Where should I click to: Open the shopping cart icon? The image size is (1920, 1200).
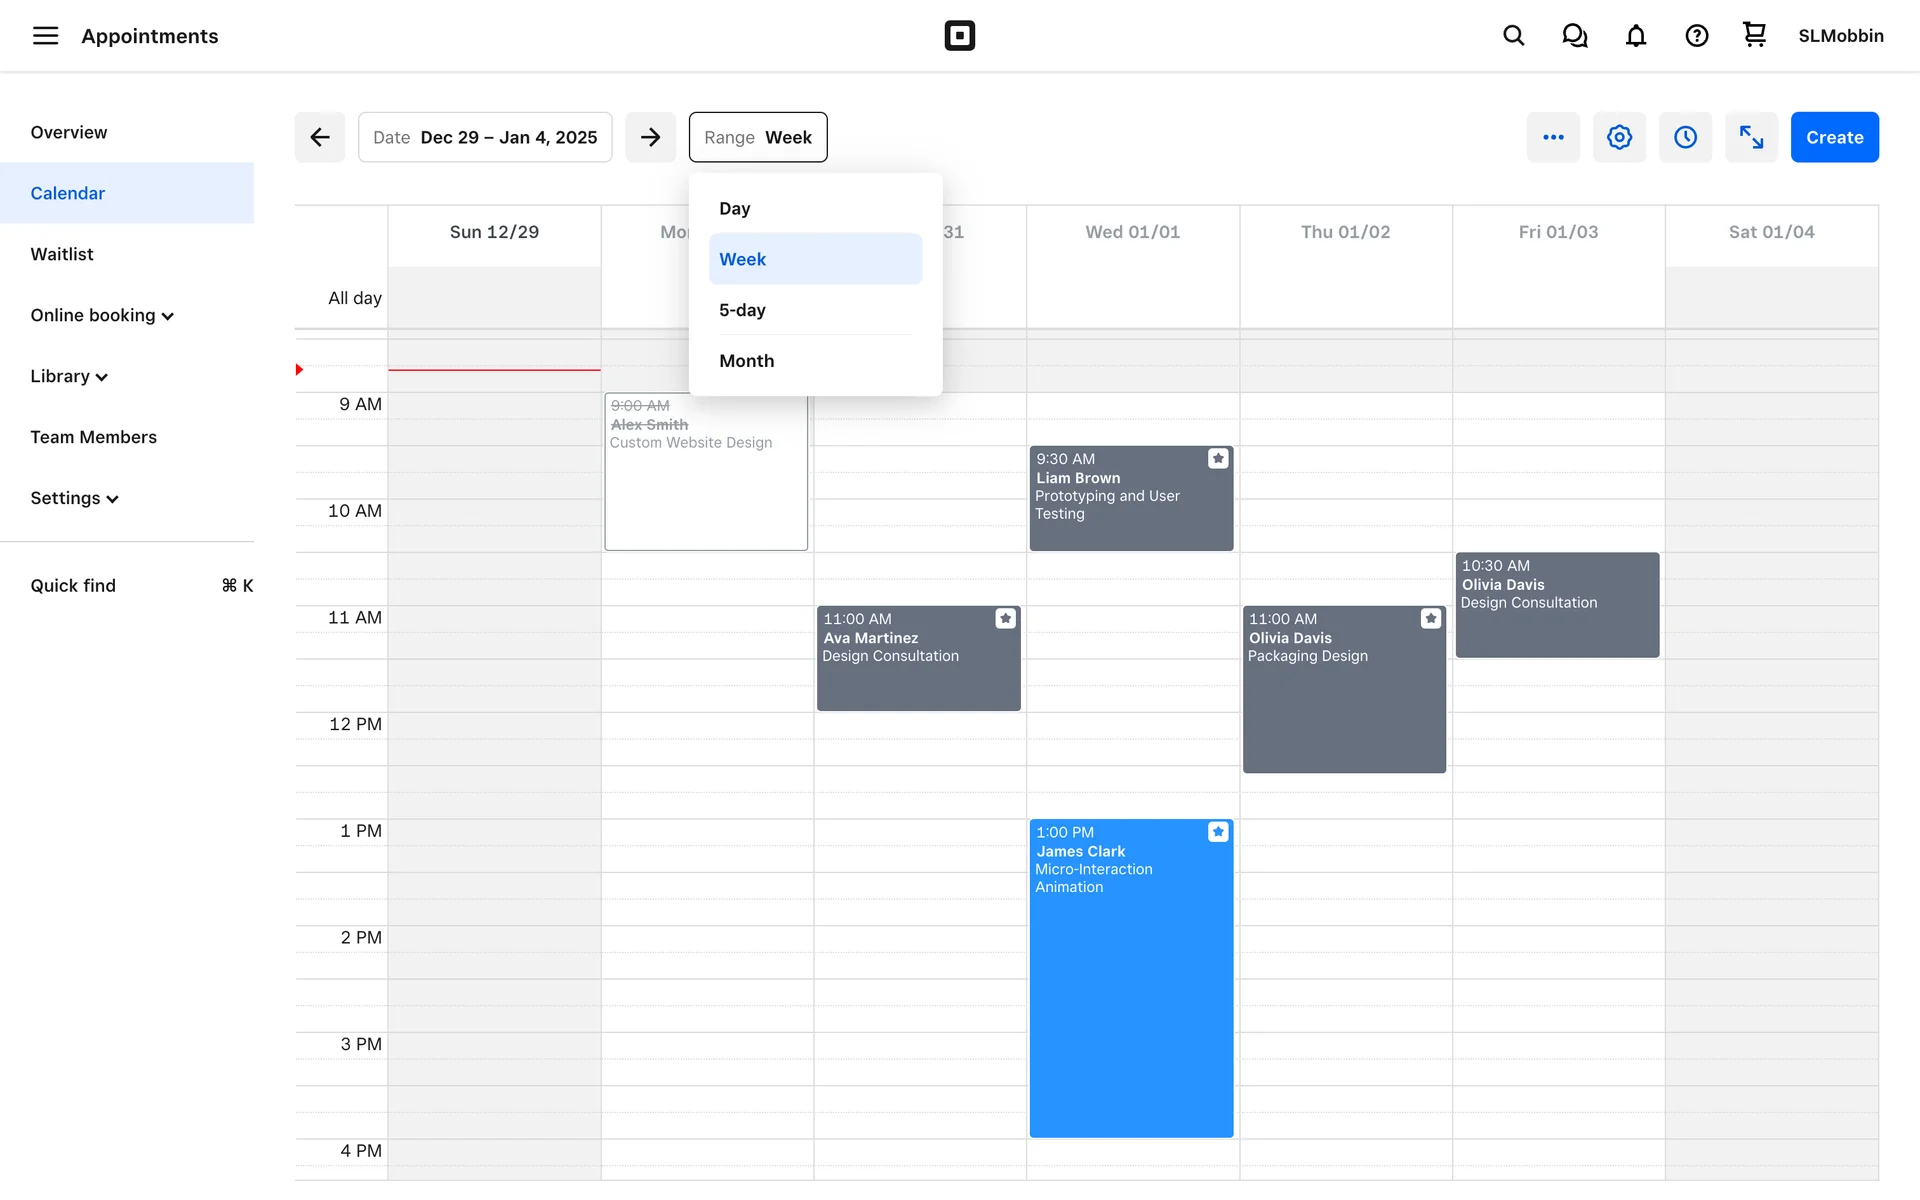tap(1754, 35)
